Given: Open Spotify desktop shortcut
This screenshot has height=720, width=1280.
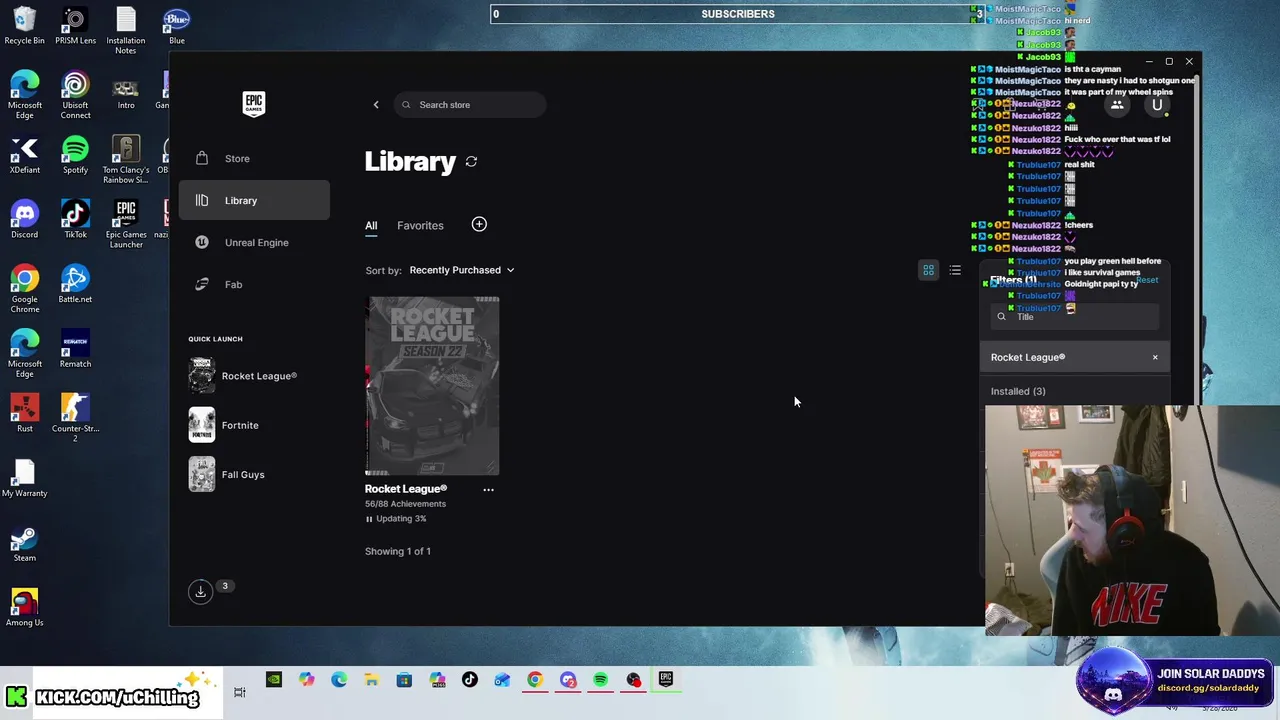Looking at the screenshot, I should tap(75, 156).
